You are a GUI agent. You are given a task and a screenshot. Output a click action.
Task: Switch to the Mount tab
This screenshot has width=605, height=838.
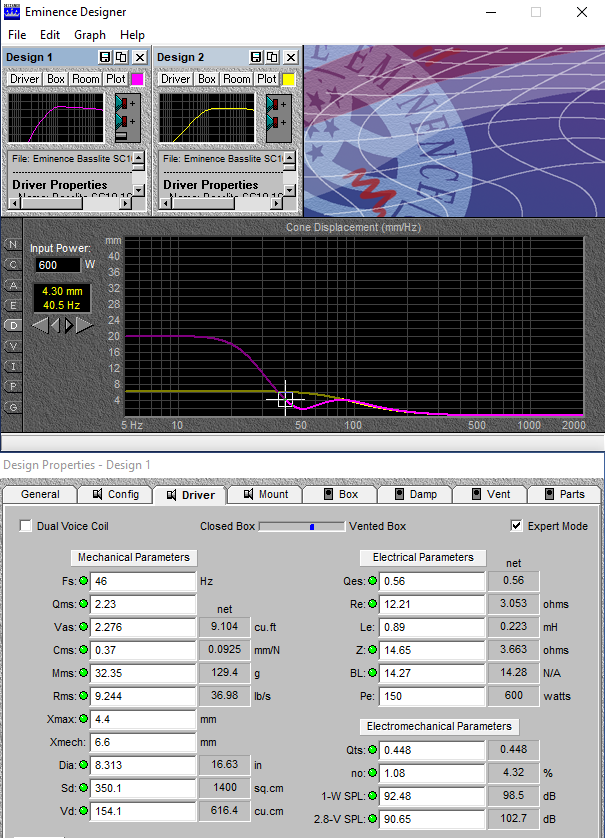(266, 494)
